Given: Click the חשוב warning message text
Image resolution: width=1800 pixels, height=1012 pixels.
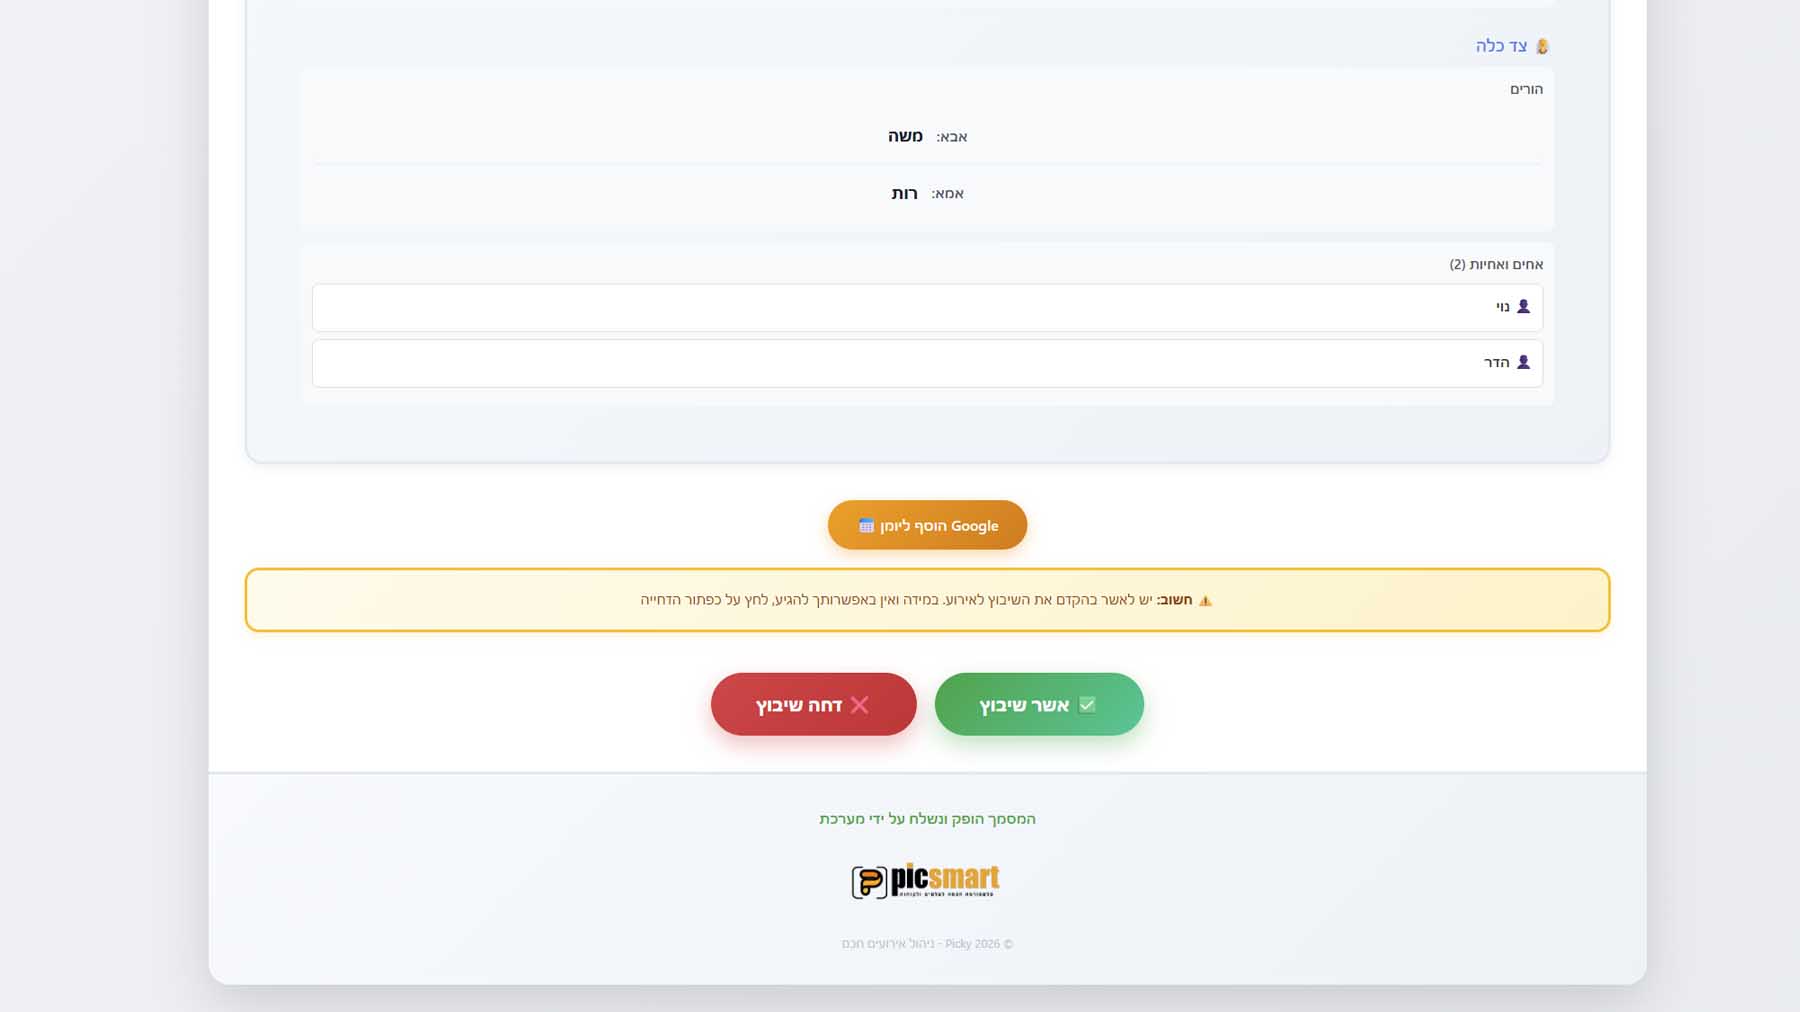Looking at the screenshot, I should click(915, 600).
